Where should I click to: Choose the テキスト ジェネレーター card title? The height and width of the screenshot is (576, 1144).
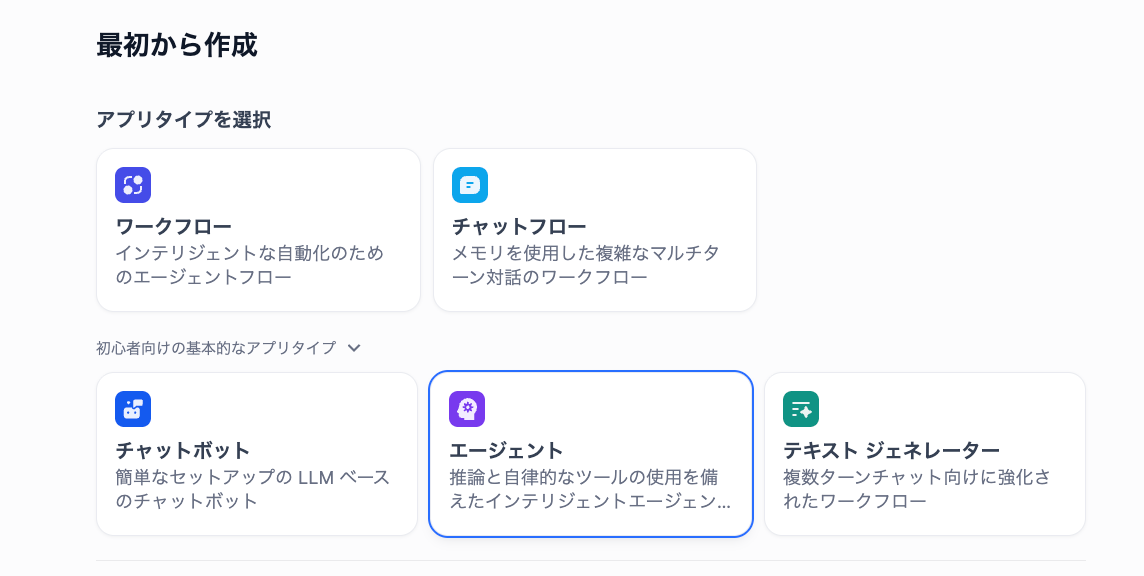[x=891, y=450]
